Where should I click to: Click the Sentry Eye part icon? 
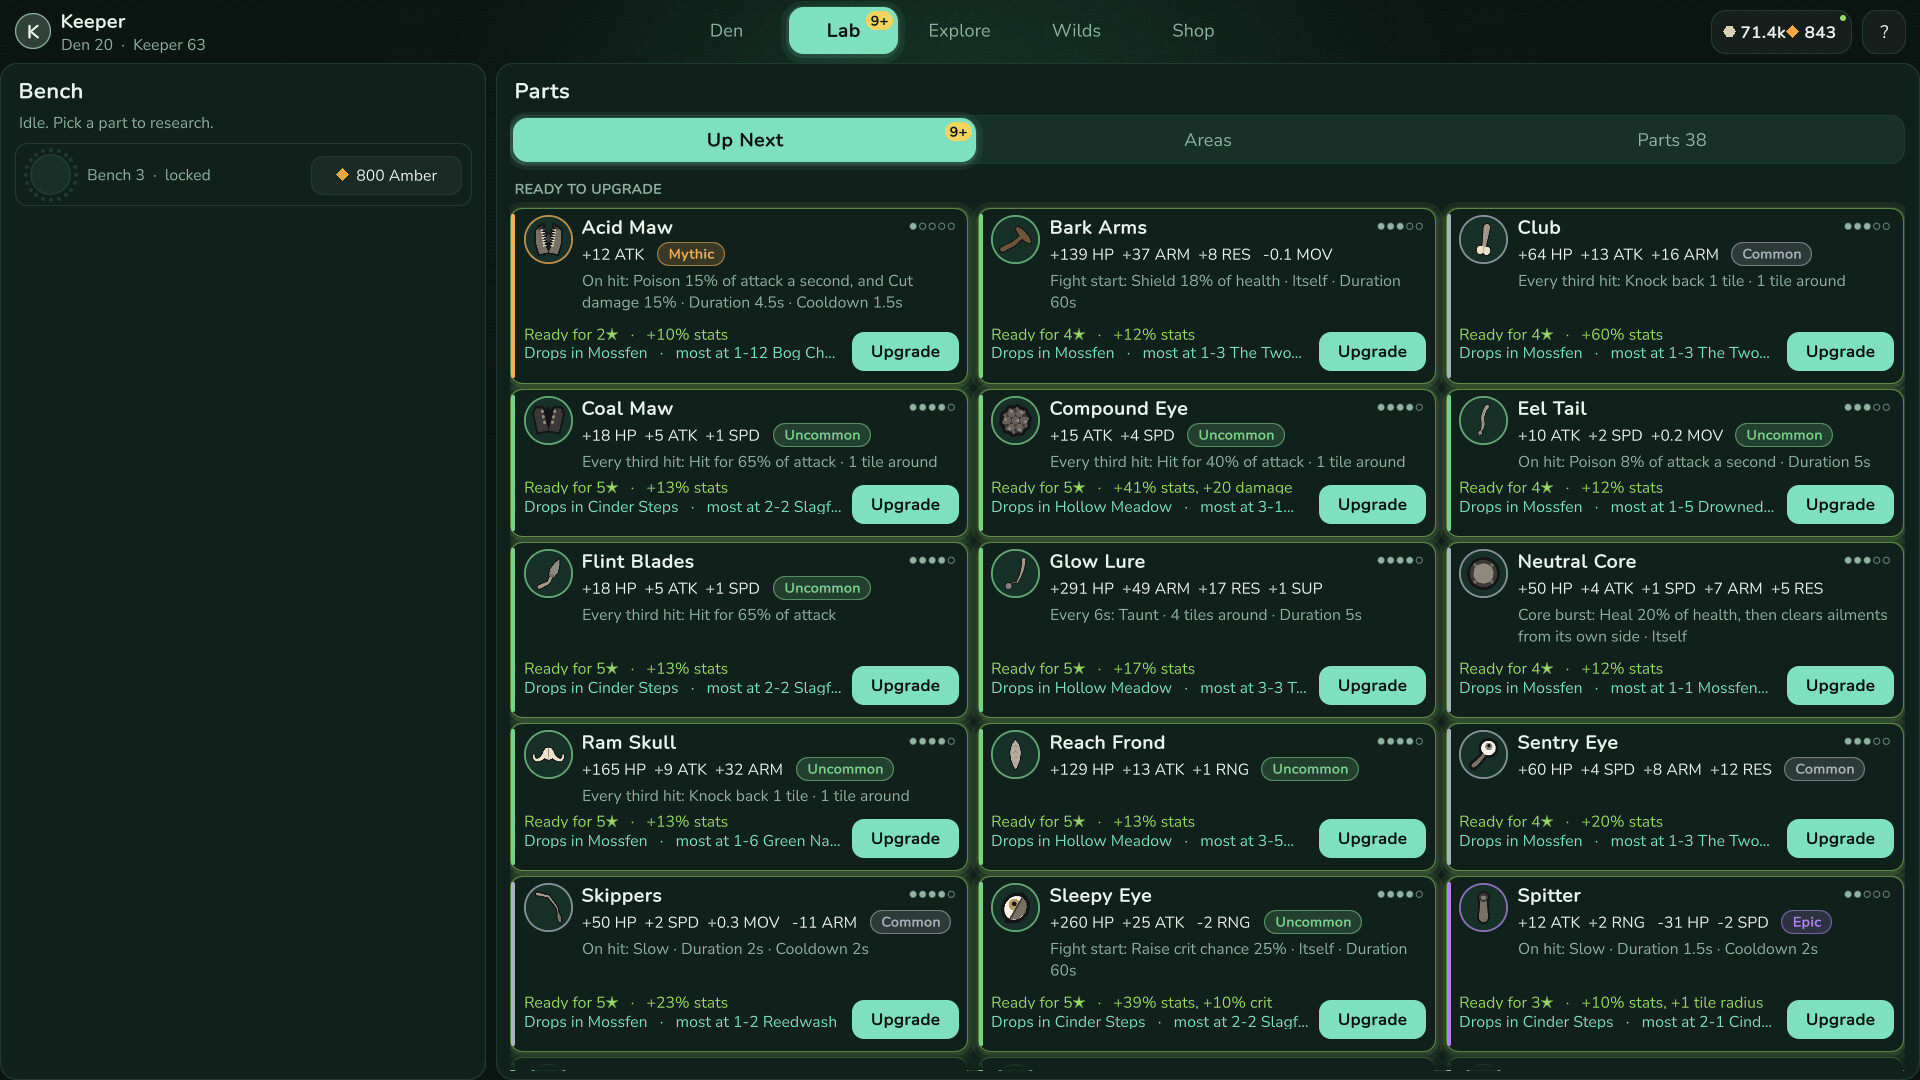click(1483, 755)
